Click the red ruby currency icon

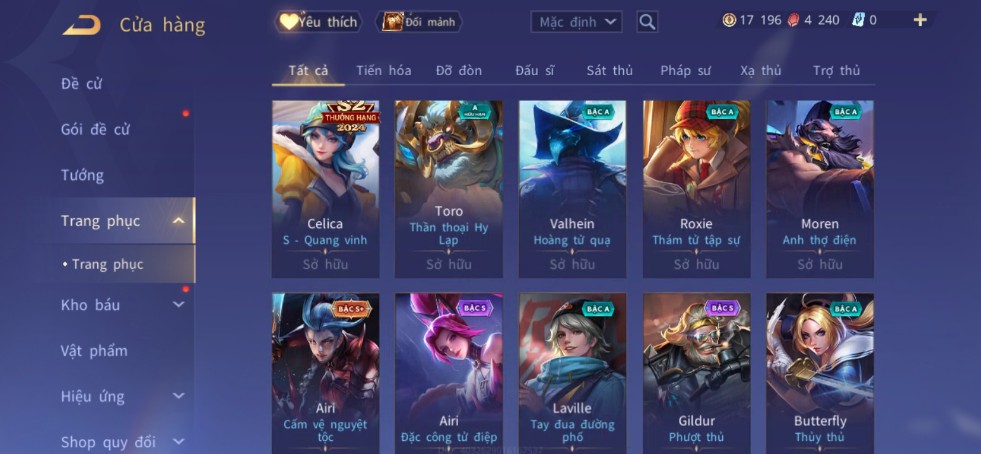coord(793,20)
